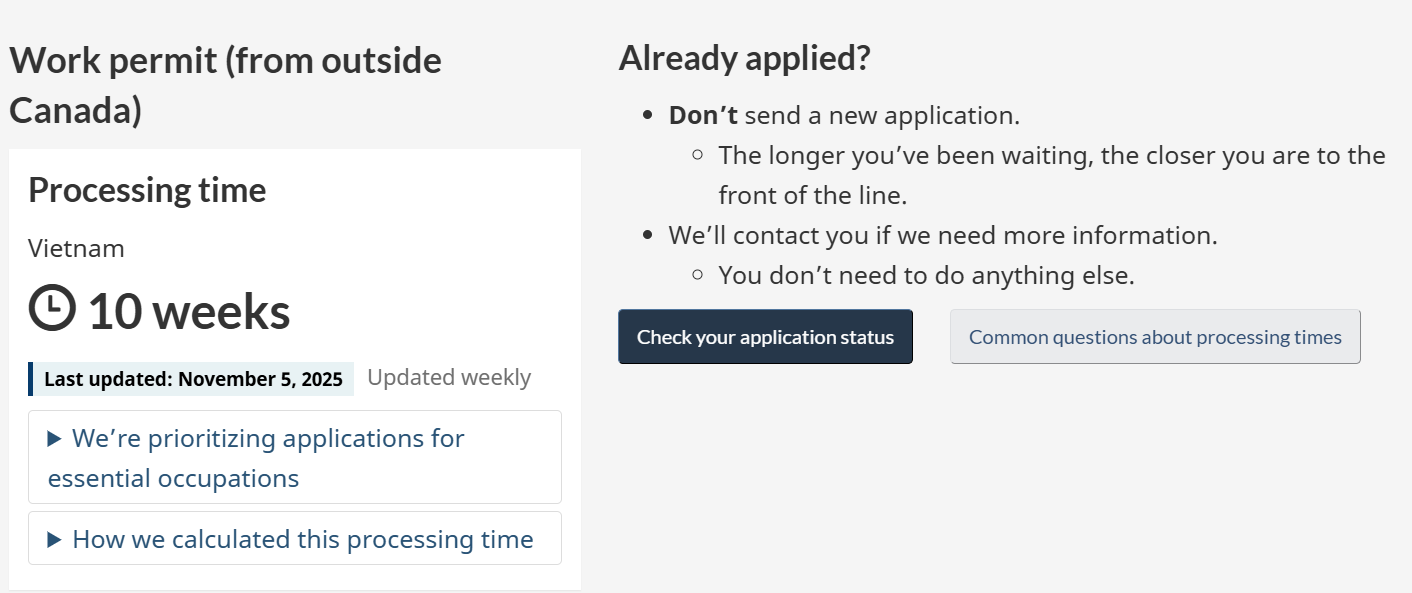
Task: Click the bold "Don't" word
Action: (703, 115)
